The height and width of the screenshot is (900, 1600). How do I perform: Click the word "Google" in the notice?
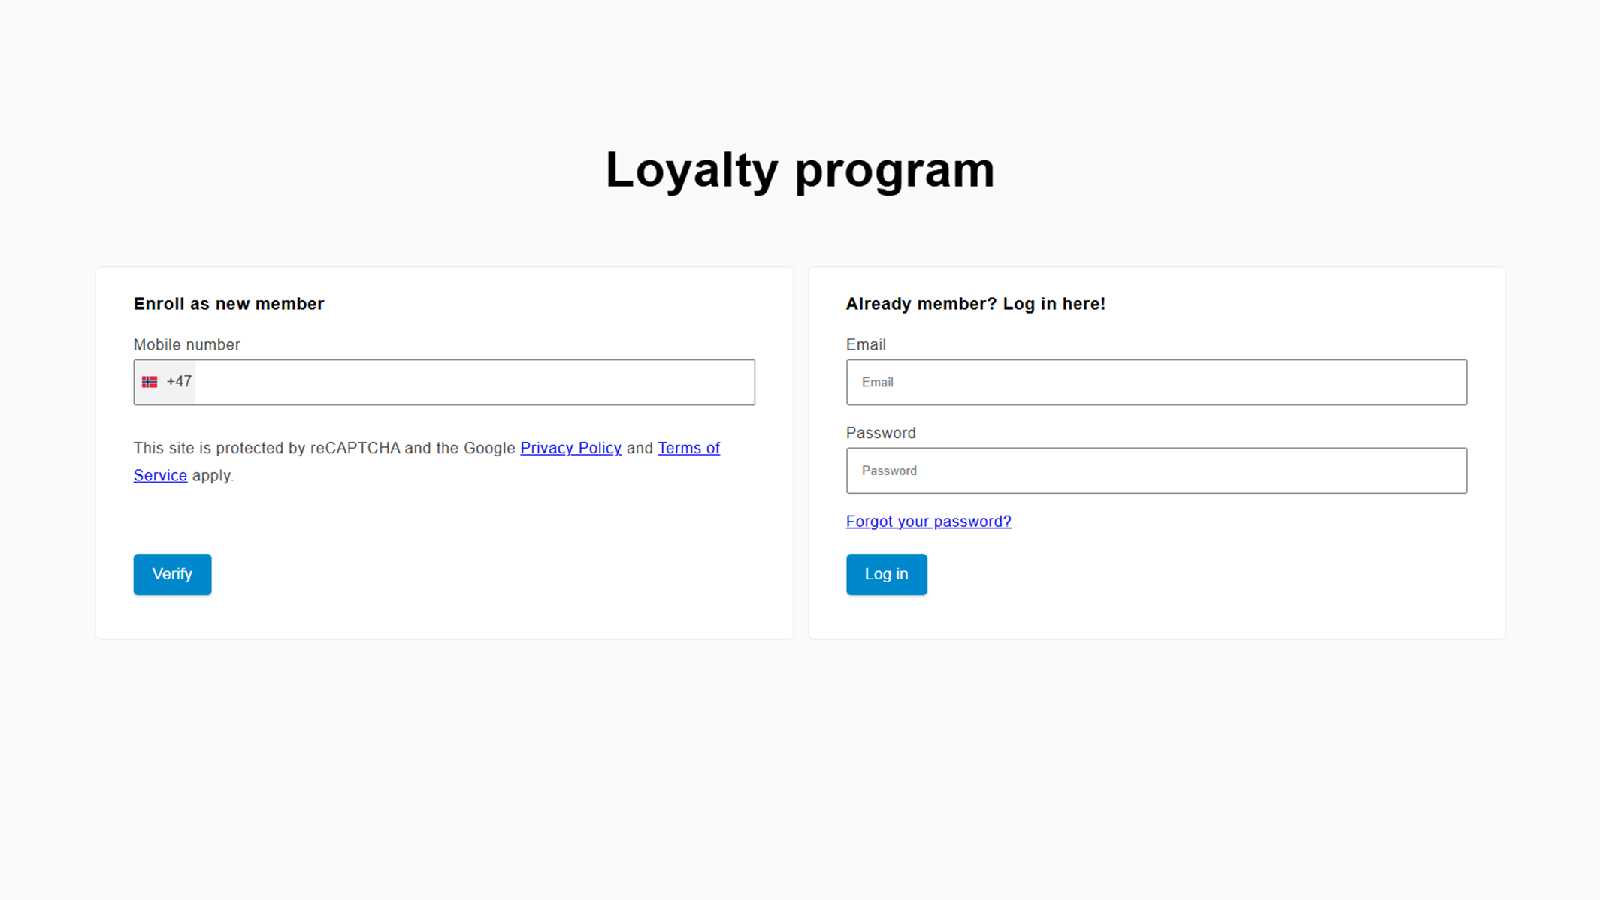point(489,448)
